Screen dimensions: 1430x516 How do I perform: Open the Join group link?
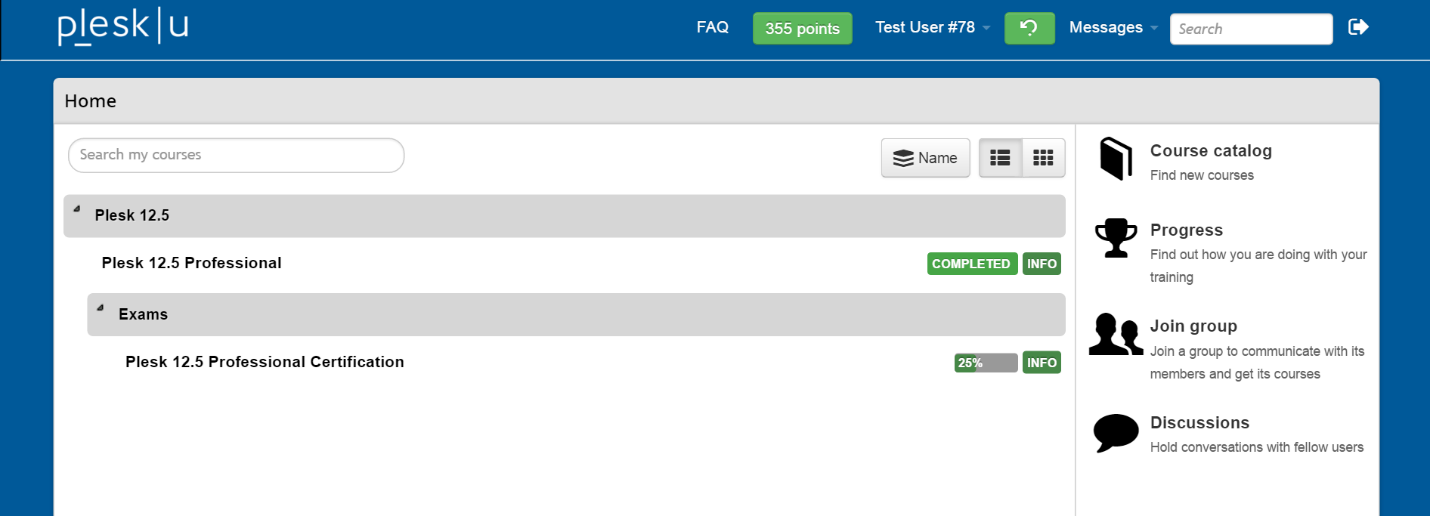(1194, 326)
